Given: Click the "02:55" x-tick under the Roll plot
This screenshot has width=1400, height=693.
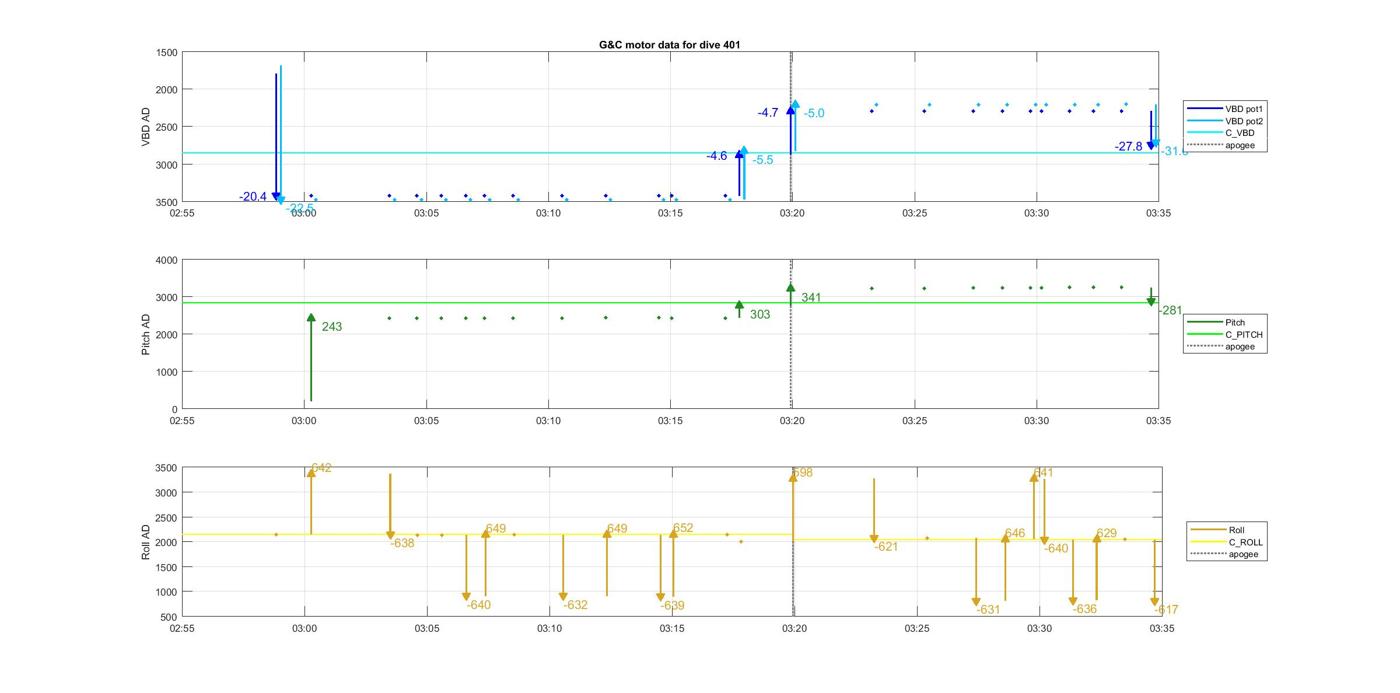Looking at the screenshot, I should [x=182, y=629].
